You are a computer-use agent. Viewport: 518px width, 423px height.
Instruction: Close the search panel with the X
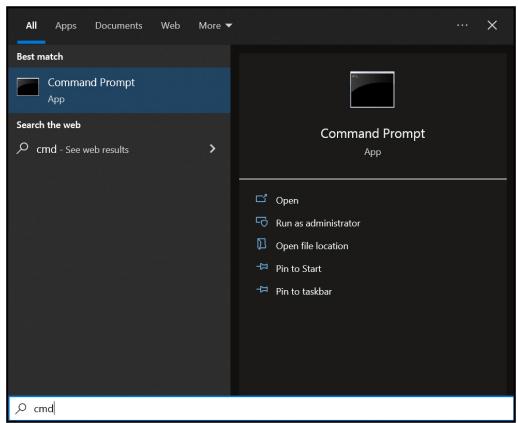tap(492, 25)
